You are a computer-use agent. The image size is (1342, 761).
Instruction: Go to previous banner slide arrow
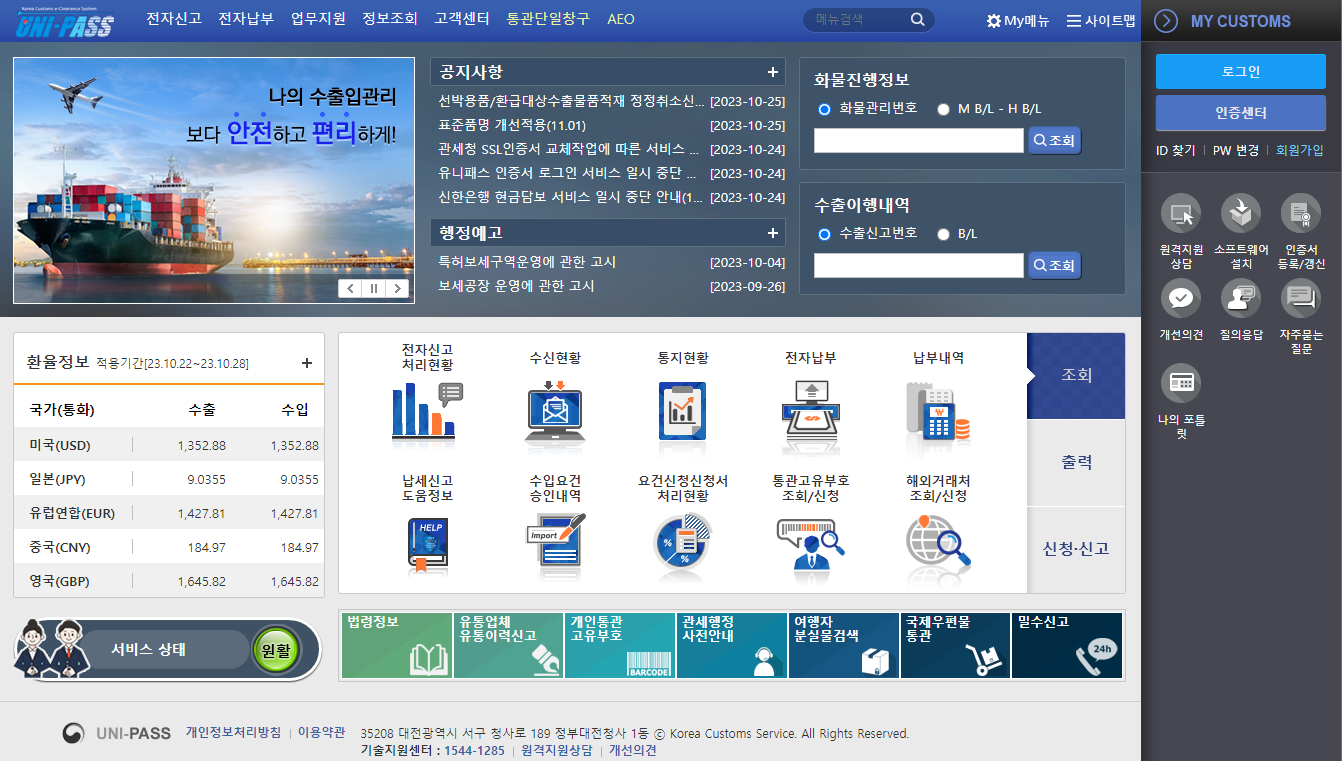click(350, 288)
